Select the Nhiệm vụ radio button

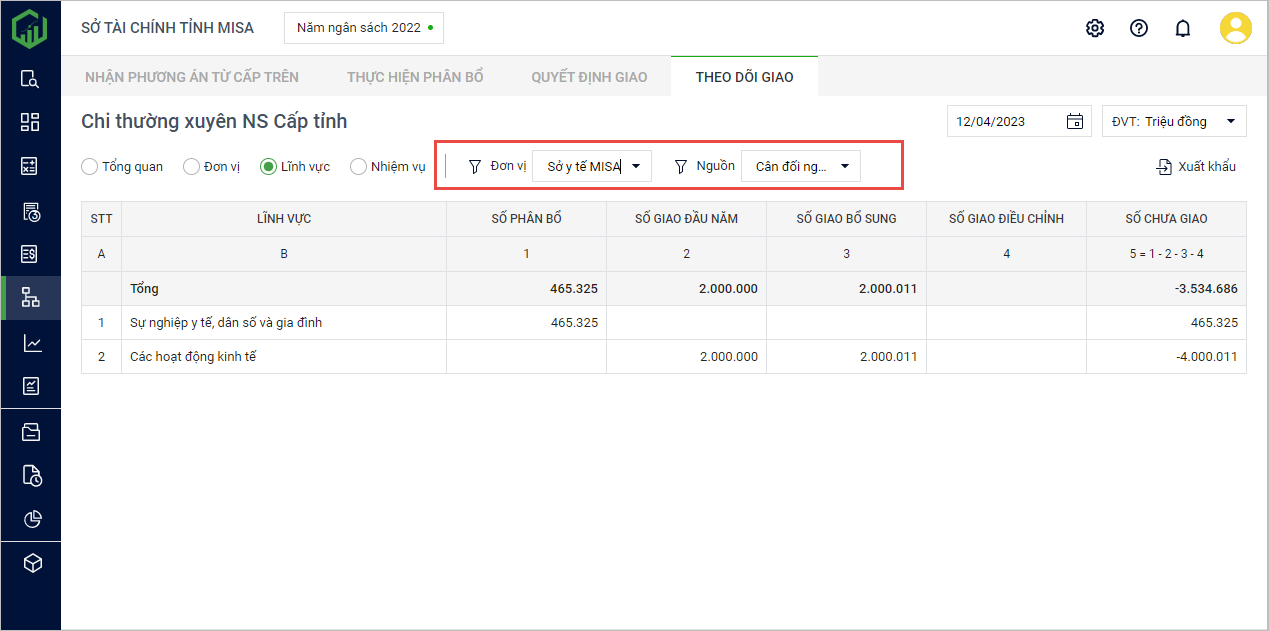tap(359, 167)
